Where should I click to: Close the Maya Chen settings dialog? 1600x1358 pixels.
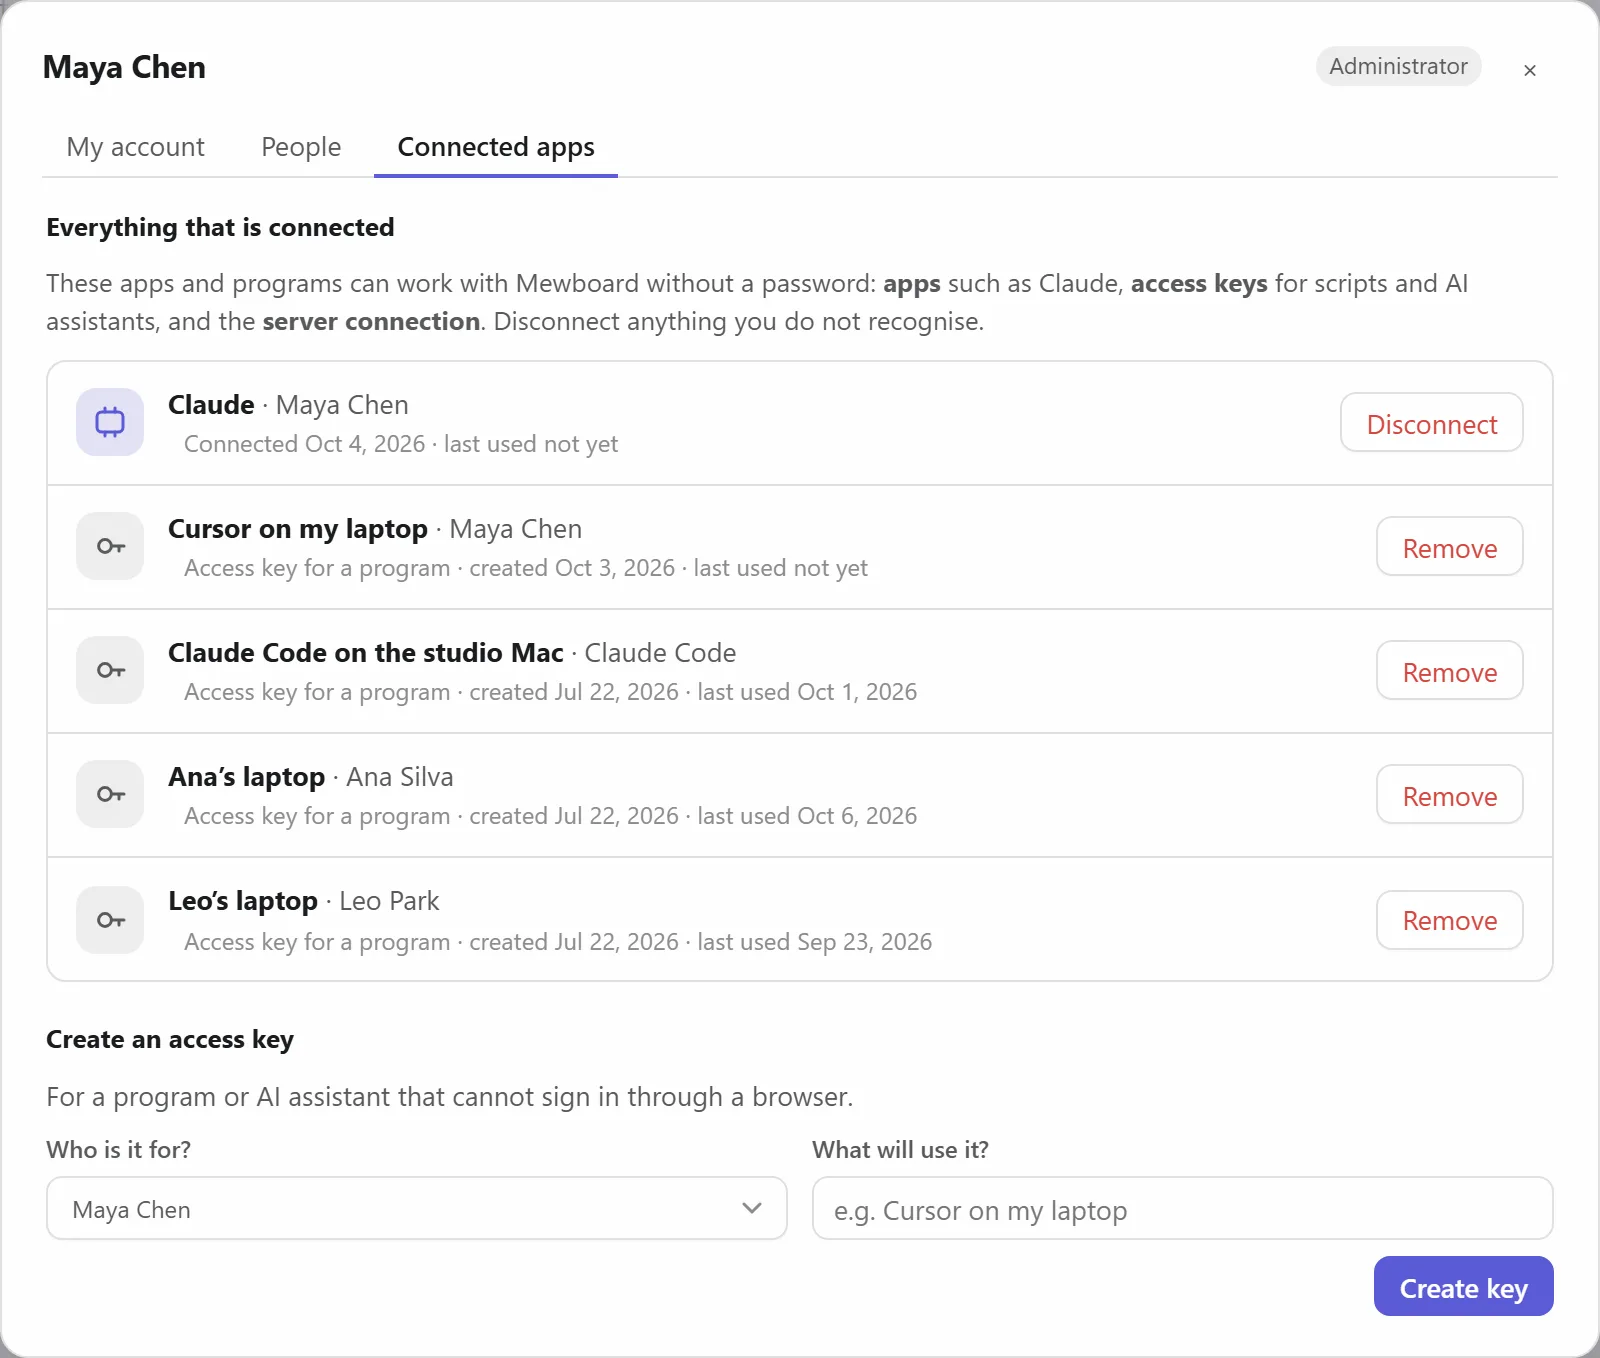[1530, 70]
